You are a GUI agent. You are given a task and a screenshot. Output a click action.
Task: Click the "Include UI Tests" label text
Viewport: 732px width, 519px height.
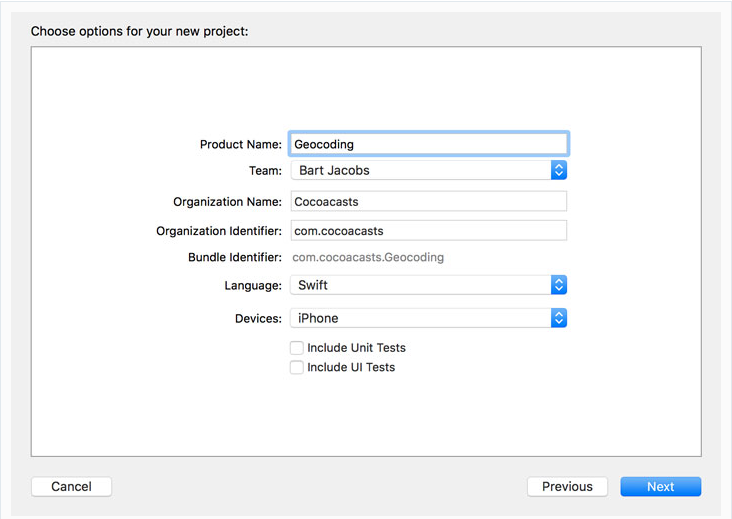[351, 367]
